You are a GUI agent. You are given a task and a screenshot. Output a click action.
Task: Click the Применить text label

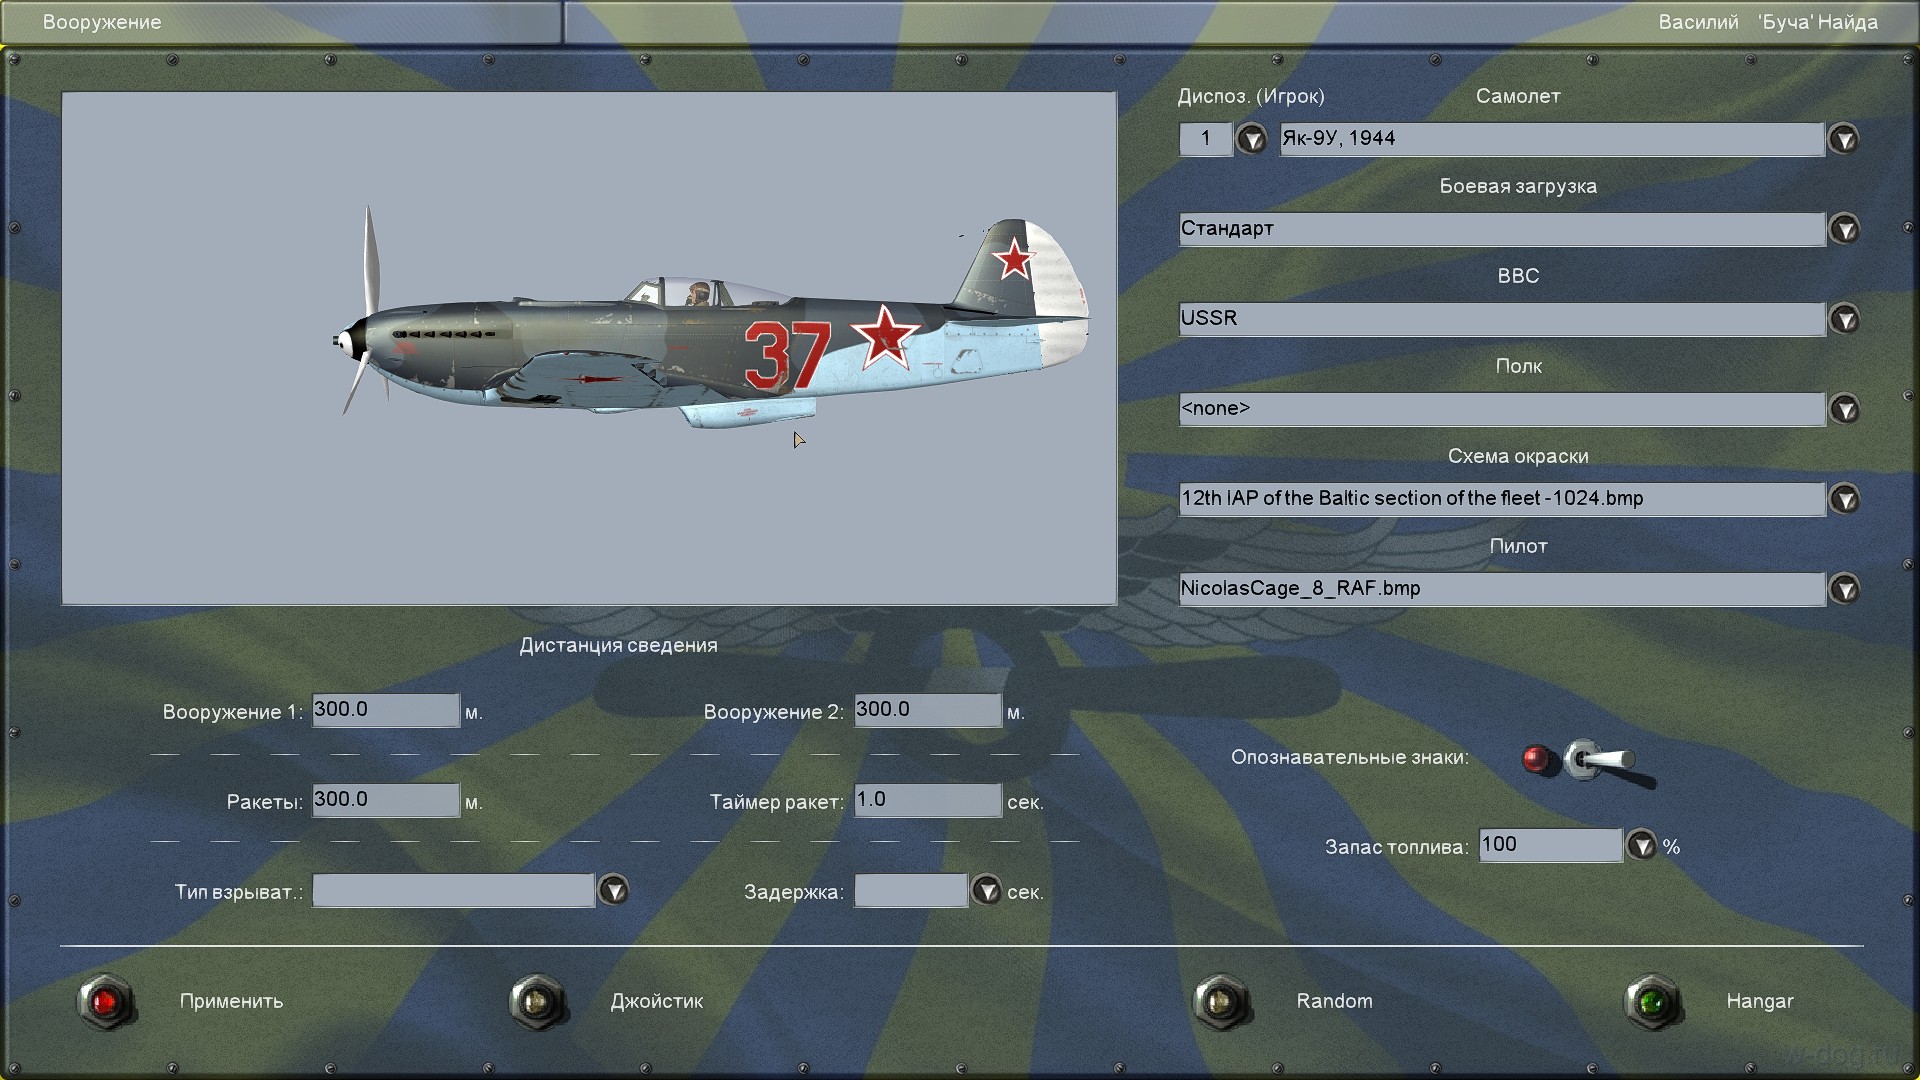[x=231, y=1001]
